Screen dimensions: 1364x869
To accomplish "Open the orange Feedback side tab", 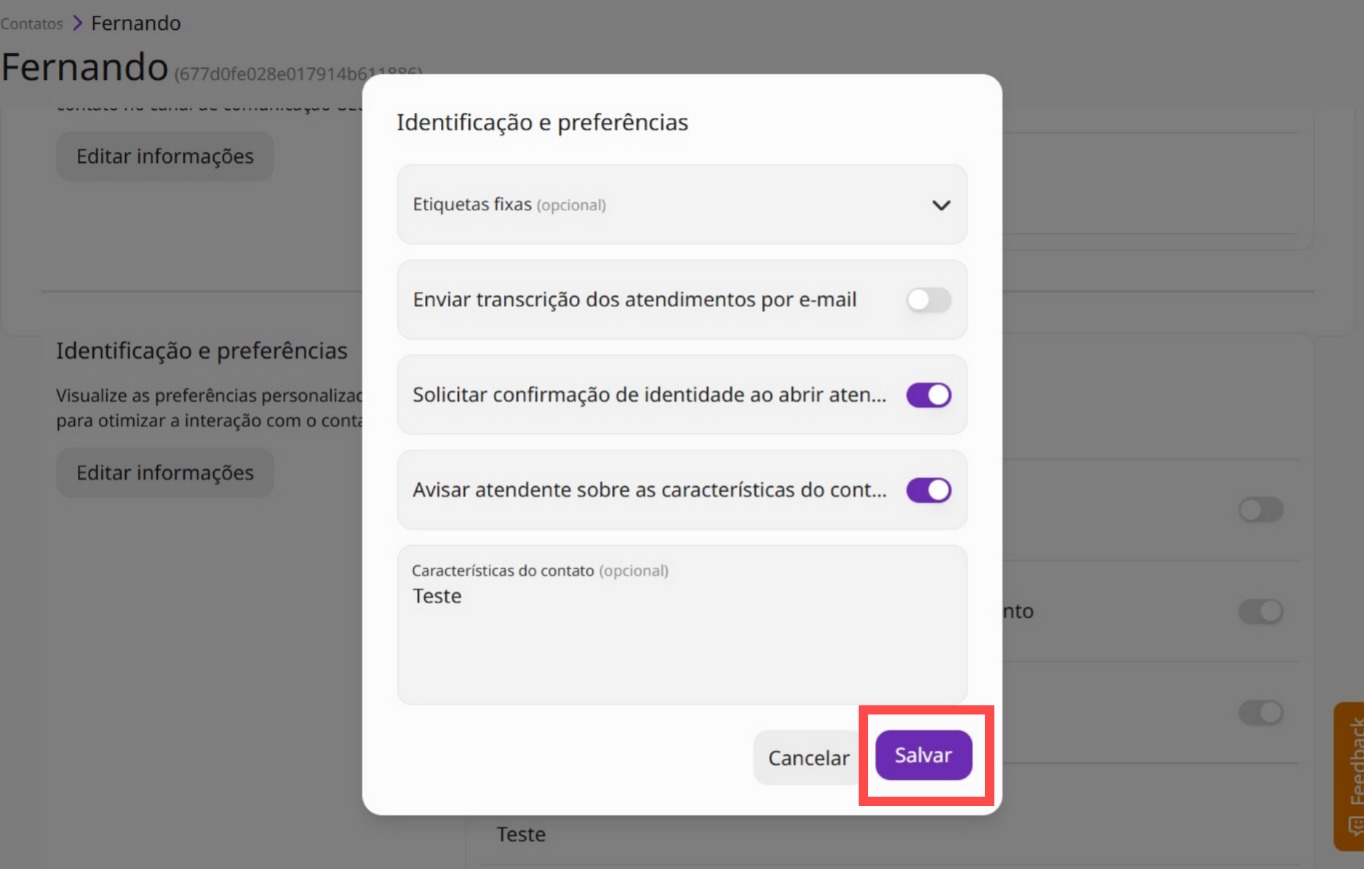I will [x=1349, y=776].
